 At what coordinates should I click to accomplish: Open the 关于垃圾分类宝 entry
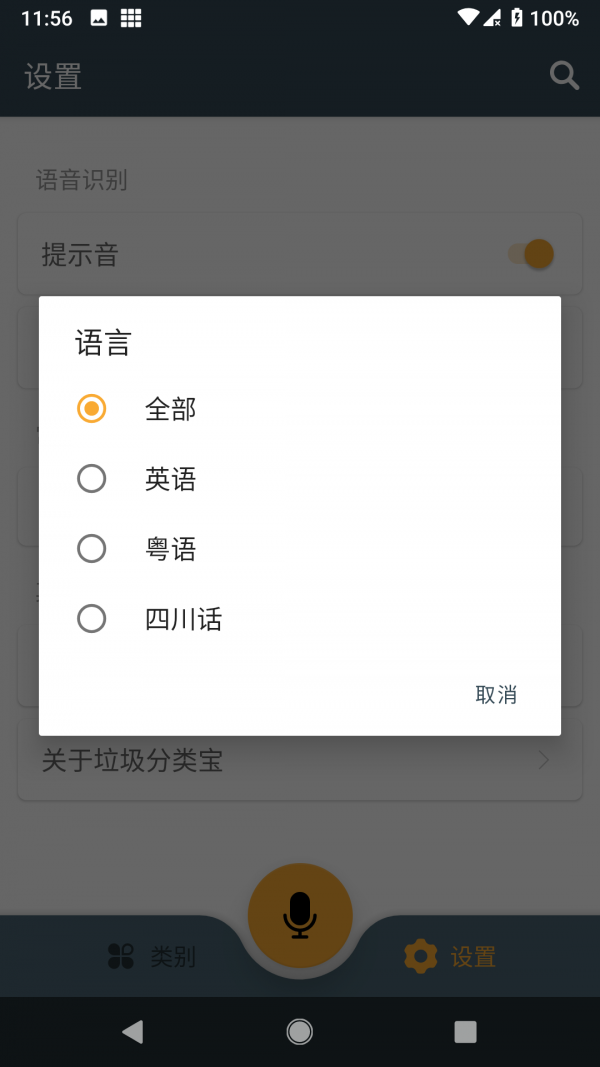click(x=132, y=761)
